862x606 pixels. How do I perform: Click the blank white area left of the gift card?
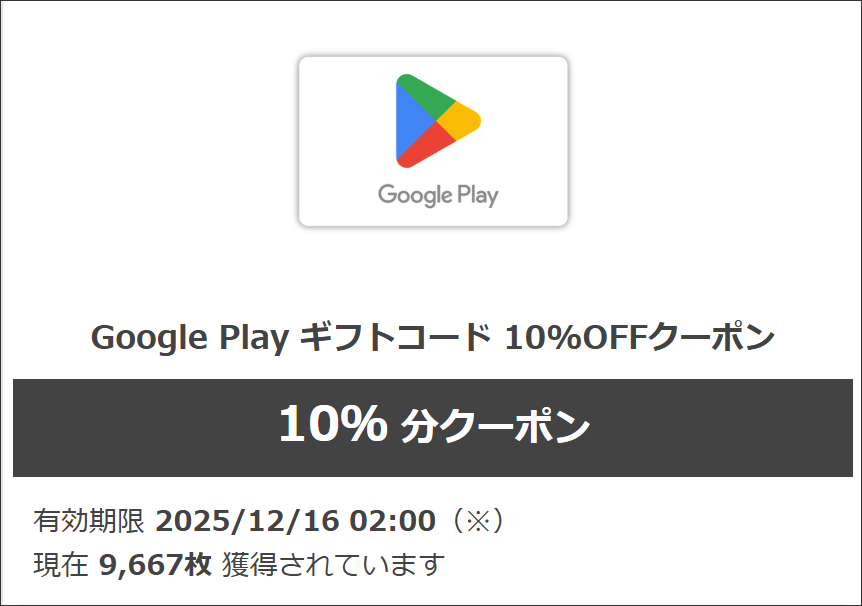point(150,140)
